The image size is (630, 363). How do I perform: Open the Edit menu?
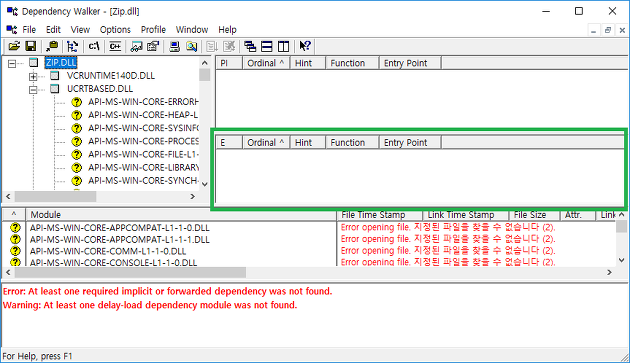pyautogui.click(x=53, y=30)
